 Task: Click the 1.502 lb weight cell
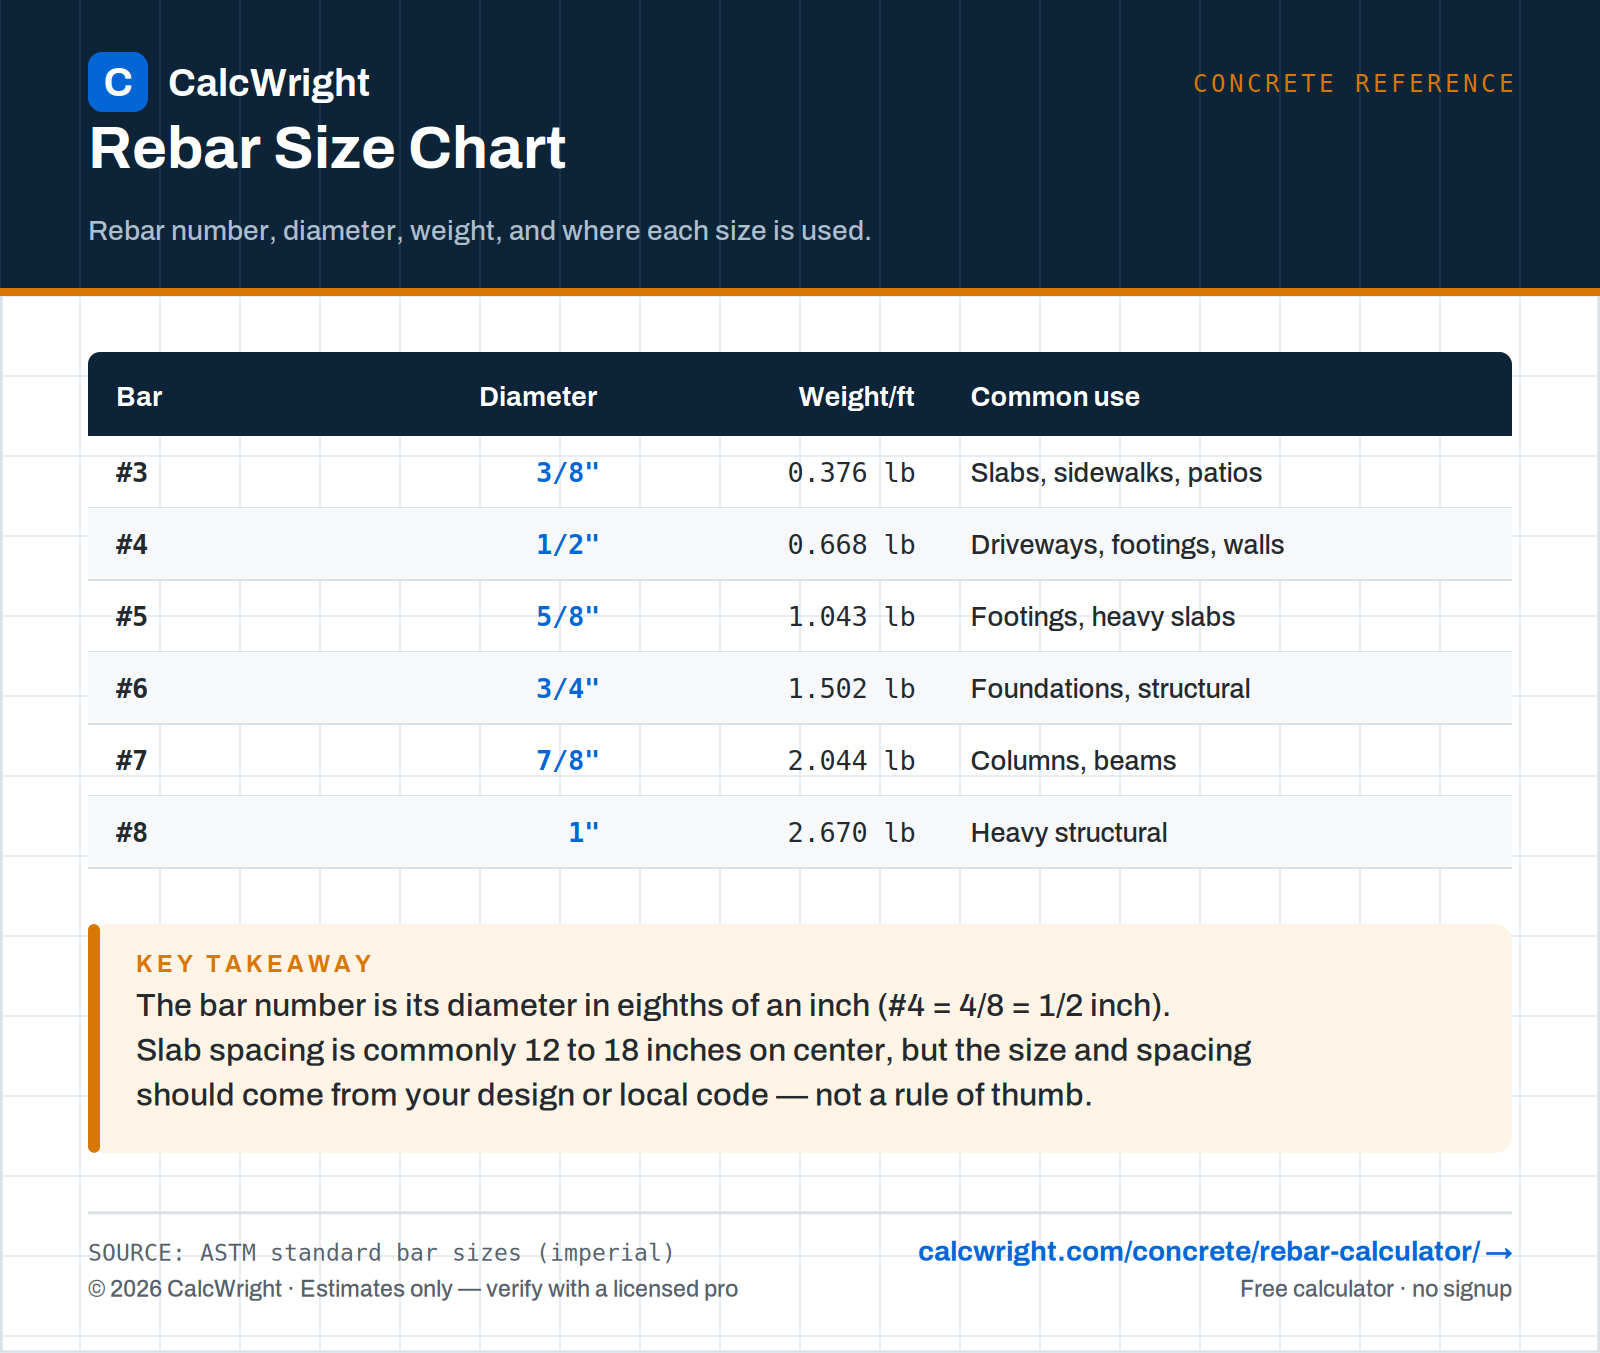point(851,688)
